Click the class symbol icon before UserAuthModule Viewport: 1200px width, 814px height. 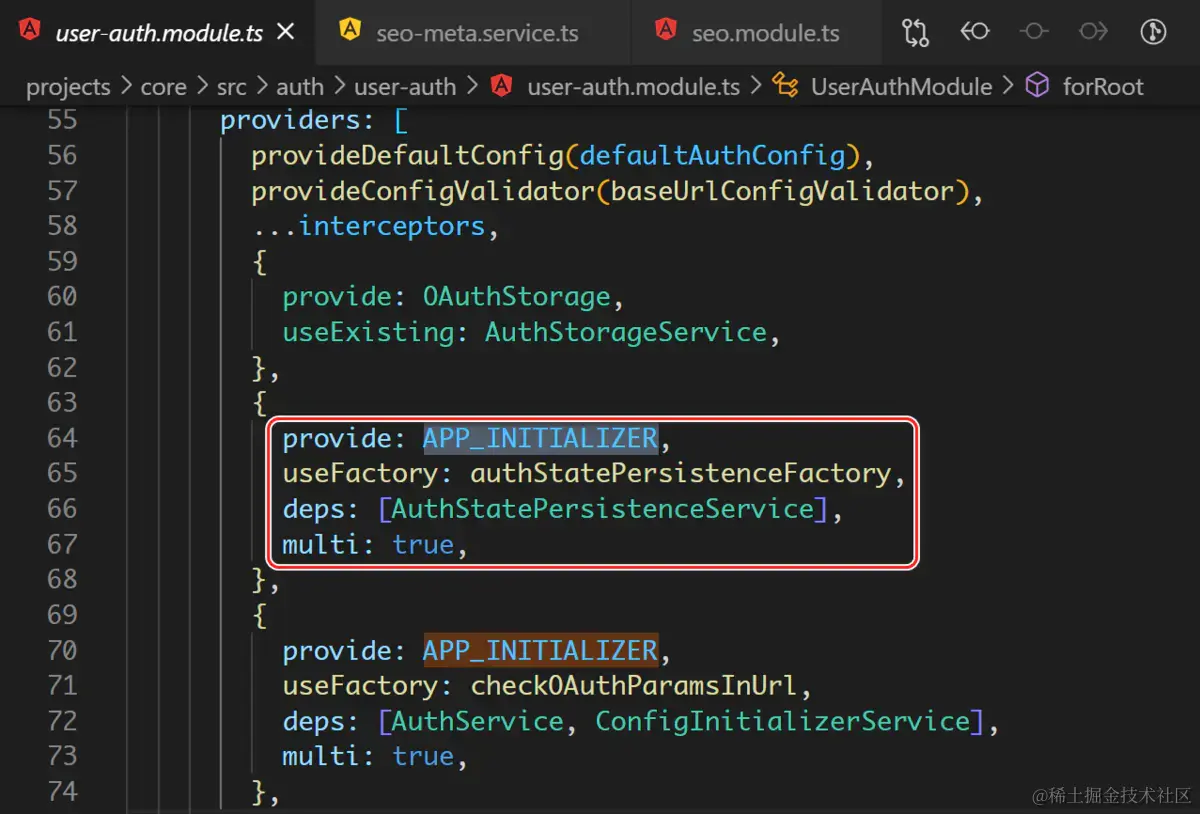(x=785, y=87)
